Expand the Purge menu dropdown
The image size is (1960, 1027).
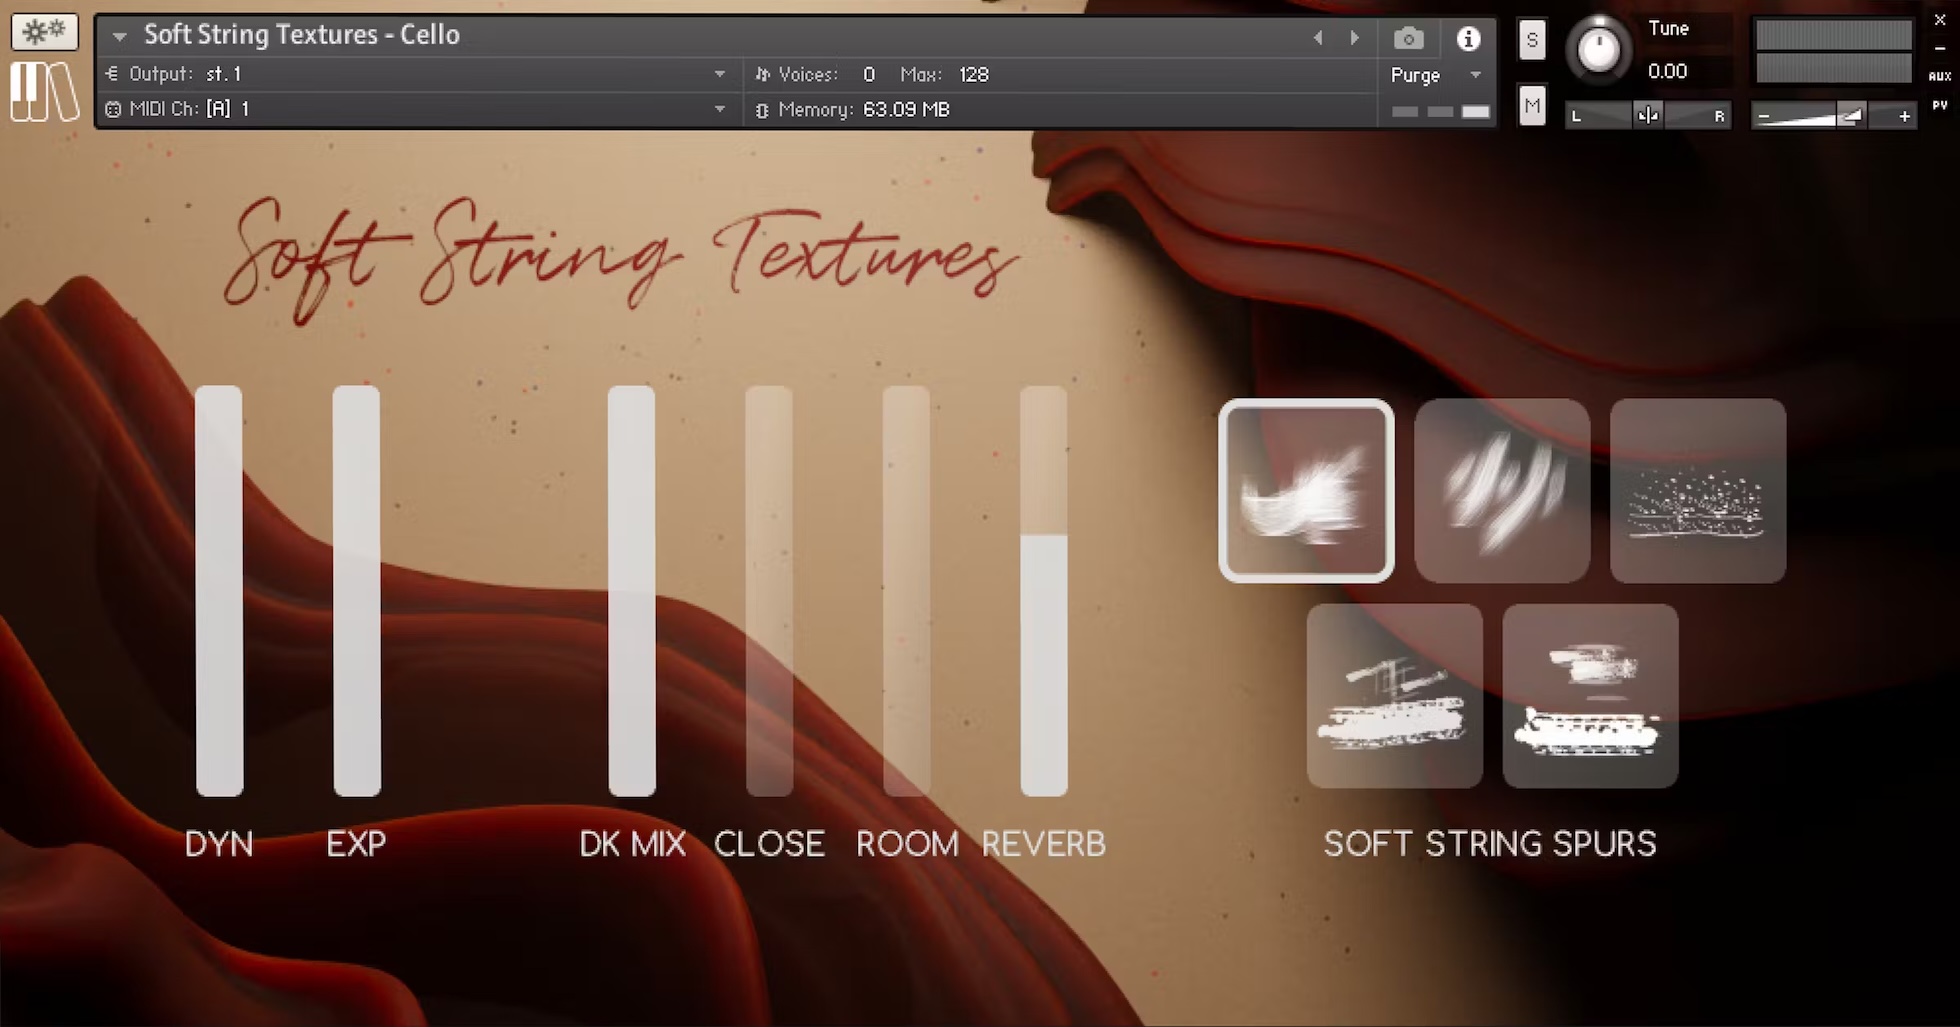(x=1474, y=75)
